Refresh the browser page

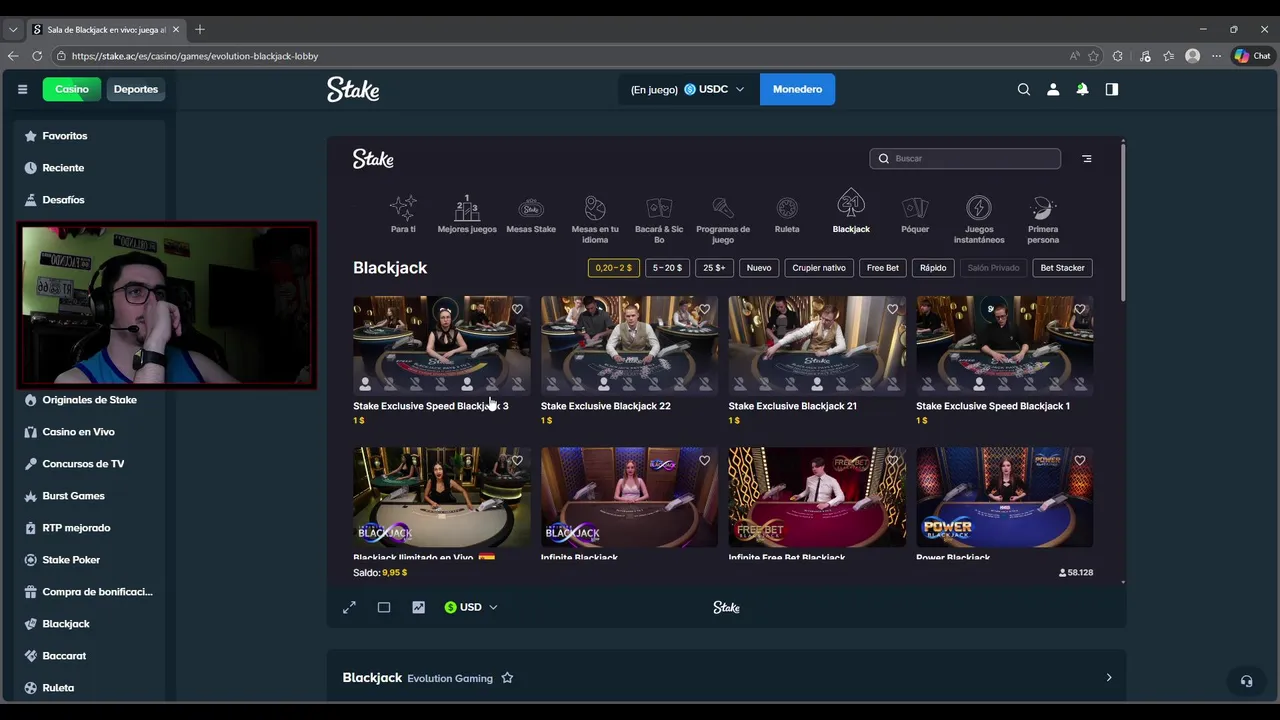click(x=37, y=56)
